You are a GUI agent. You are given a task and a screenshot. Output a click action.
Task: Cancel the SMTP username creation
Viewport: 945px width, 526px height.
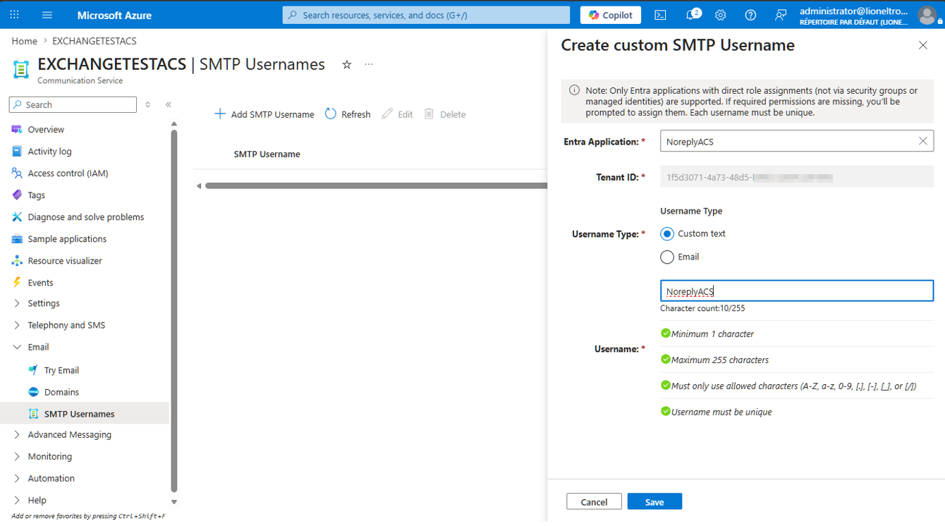point(594,501)
